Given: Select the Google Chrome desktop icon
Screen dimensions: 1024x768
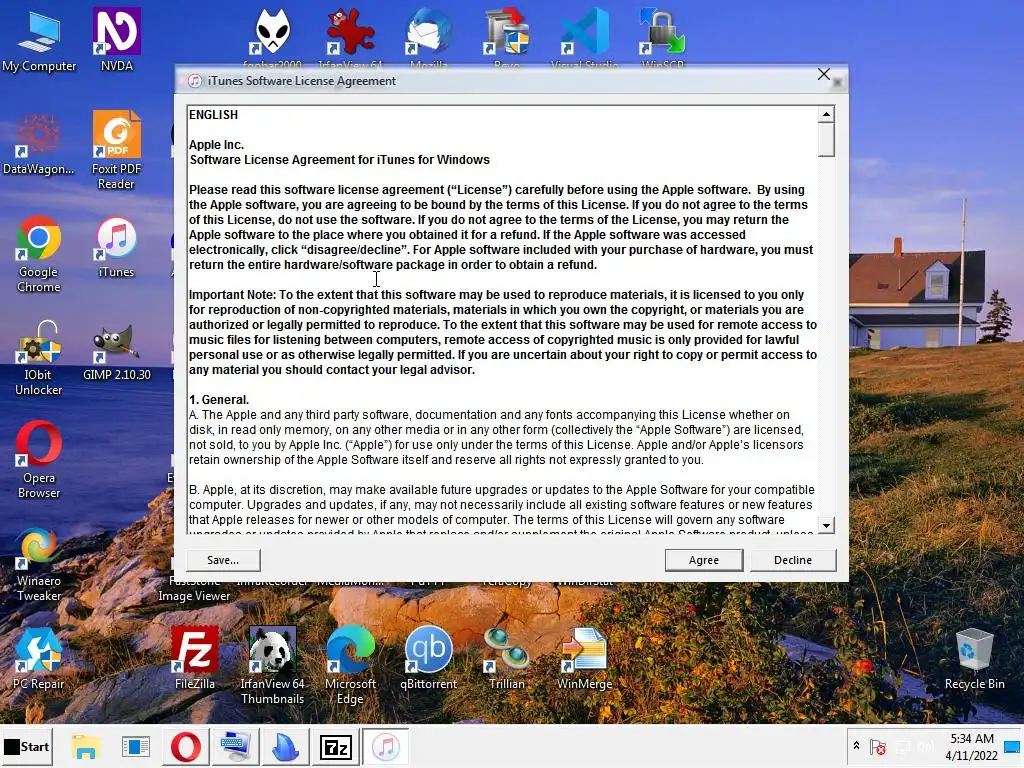Looking at the screenshot, I should pos(39,255).
